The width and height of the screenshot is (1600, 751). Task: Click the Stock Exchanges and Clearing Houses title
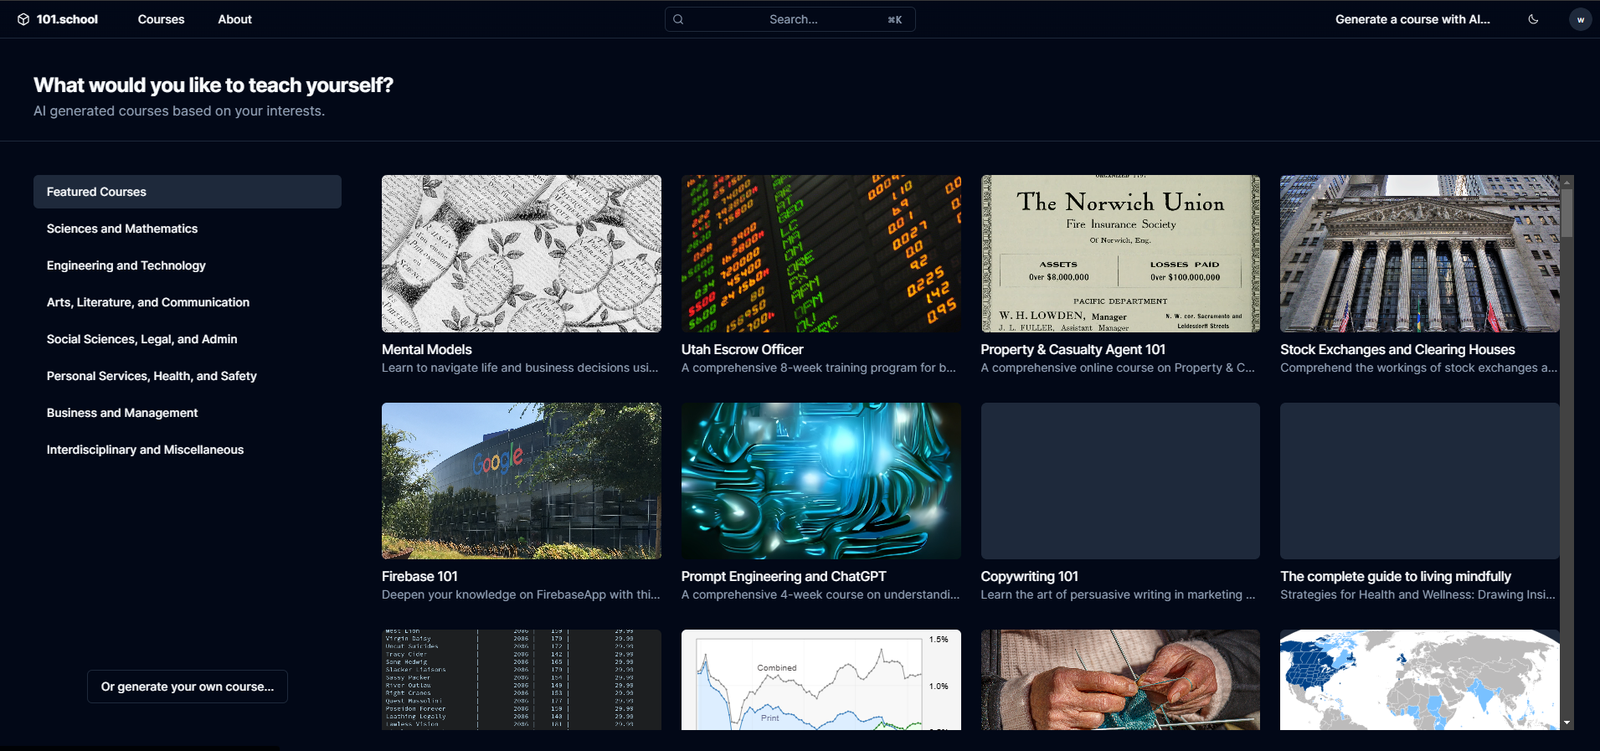tap(1397, 350)
